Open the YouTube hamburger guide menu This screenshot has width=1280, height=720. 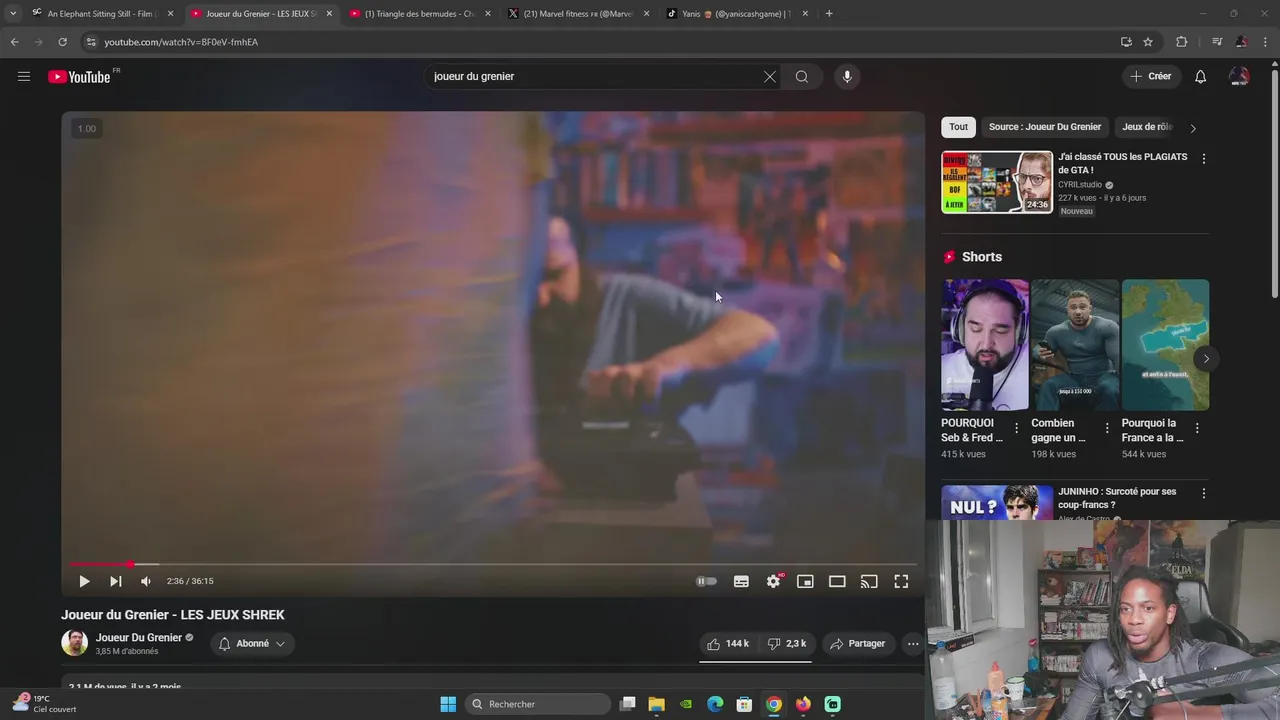(x=24, y=76)
